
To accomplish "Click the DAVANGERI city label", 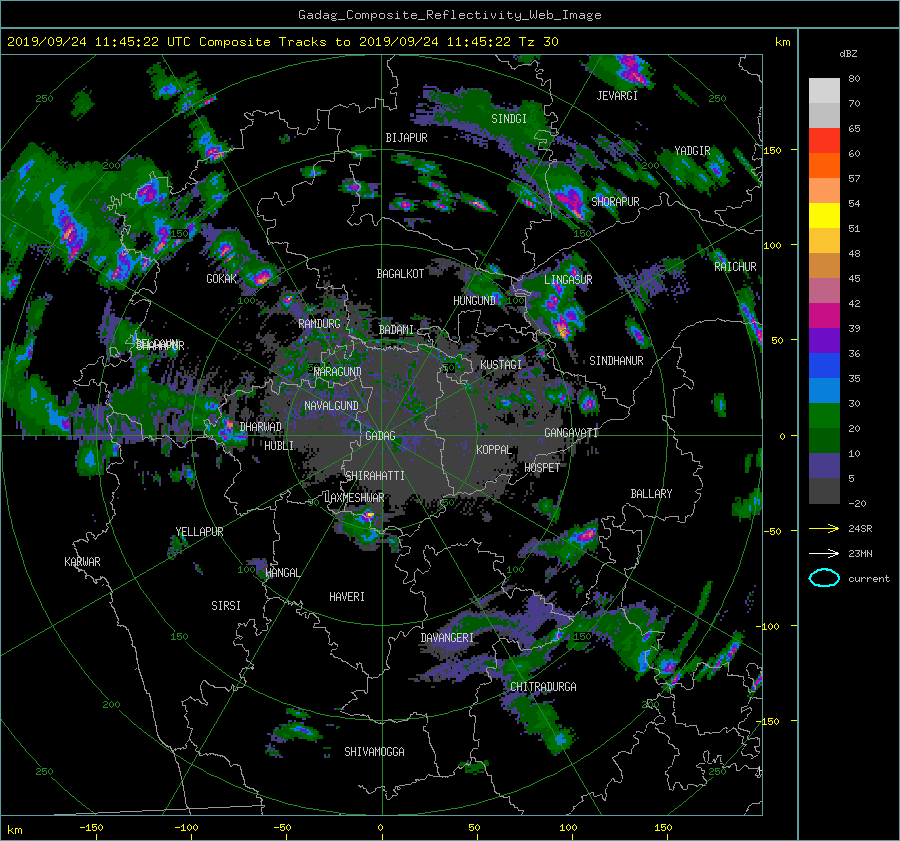I will 447,638.
